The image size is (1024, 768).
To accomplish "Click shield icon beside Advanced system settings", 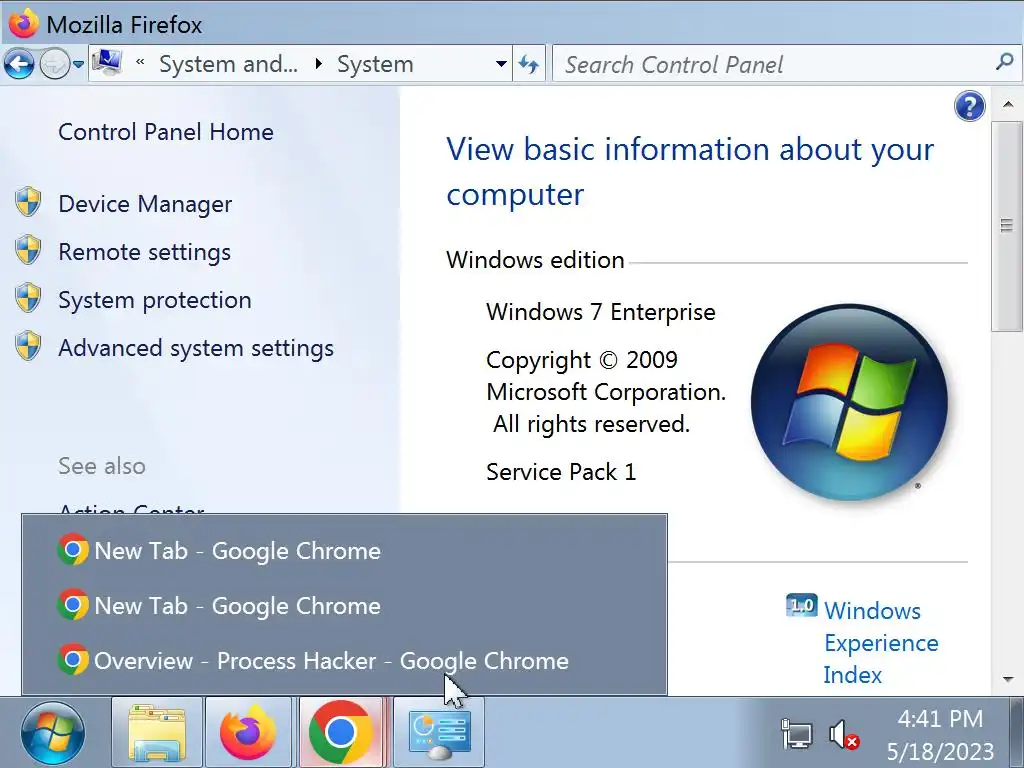I will pos(28,346).
